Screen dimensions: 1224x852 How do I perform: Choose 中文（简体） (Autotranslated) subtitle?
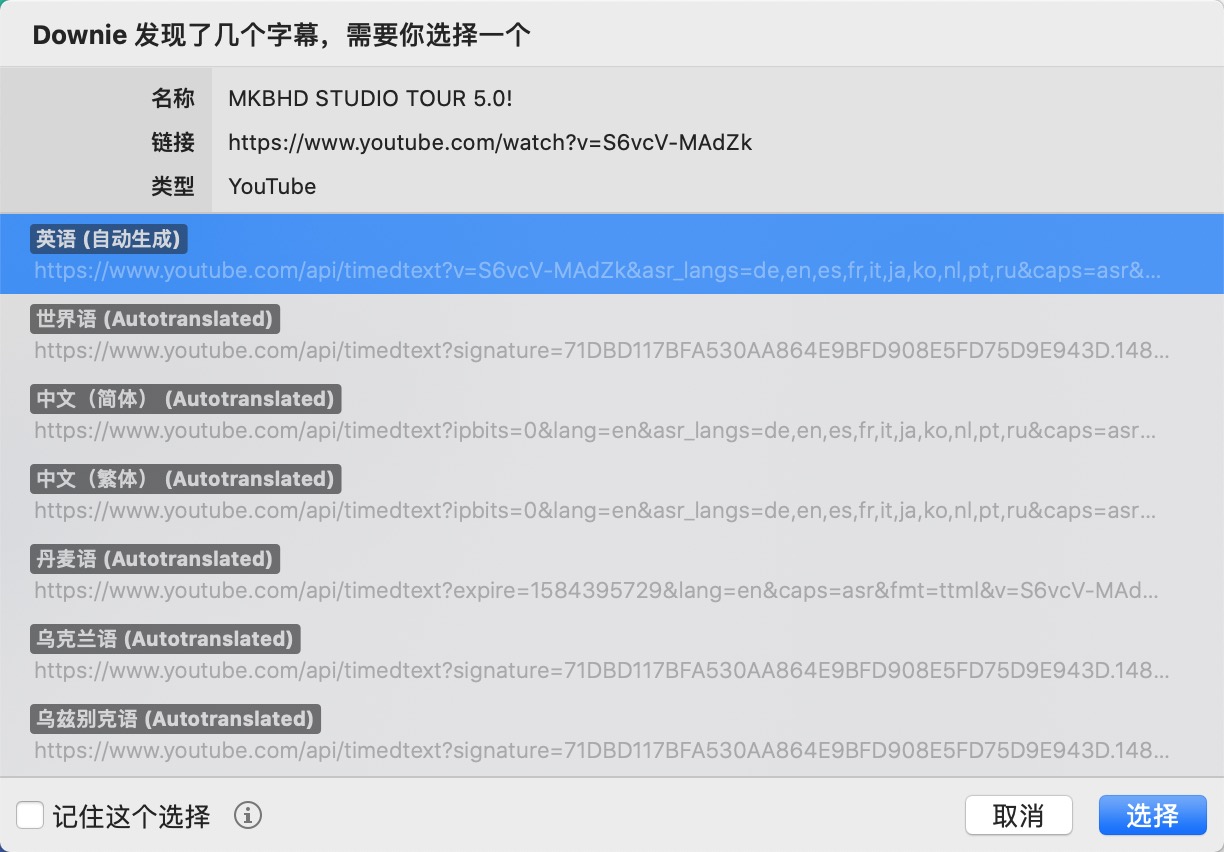[x=612, y=414]
